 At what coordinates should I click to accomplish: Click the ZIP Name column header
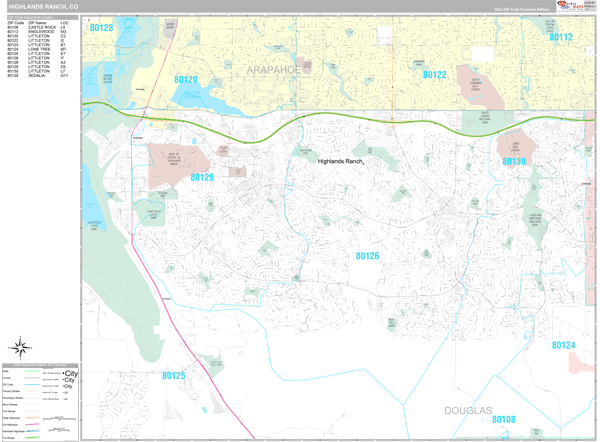[37, 23]
